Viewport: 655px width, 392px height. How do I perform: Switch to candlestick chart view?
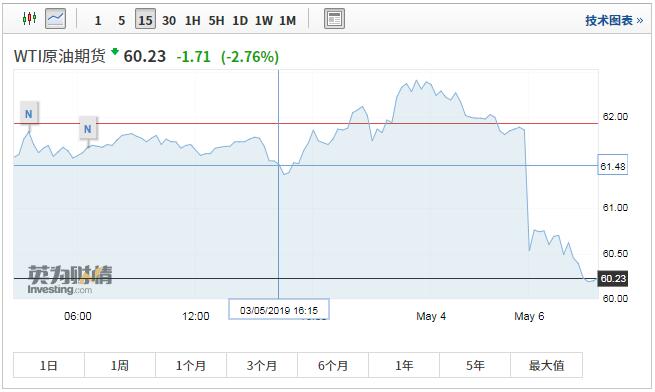pos(29,19)
